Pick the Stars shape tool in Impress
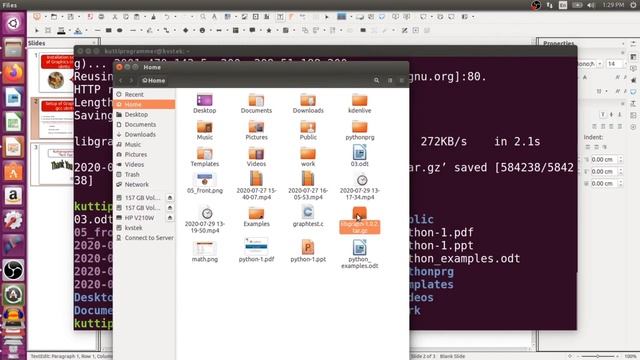The width and height of the screenshot is (640, 360). [269, 30]
